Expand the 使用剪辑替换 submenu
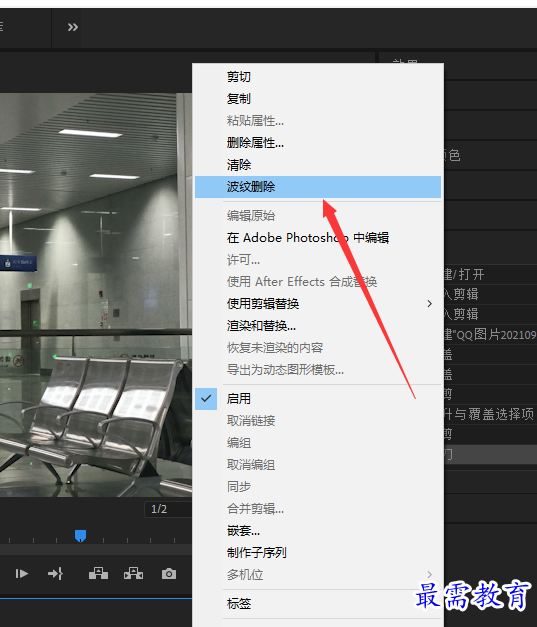This screenshot has height=627, width=537. tap(318, 304)
